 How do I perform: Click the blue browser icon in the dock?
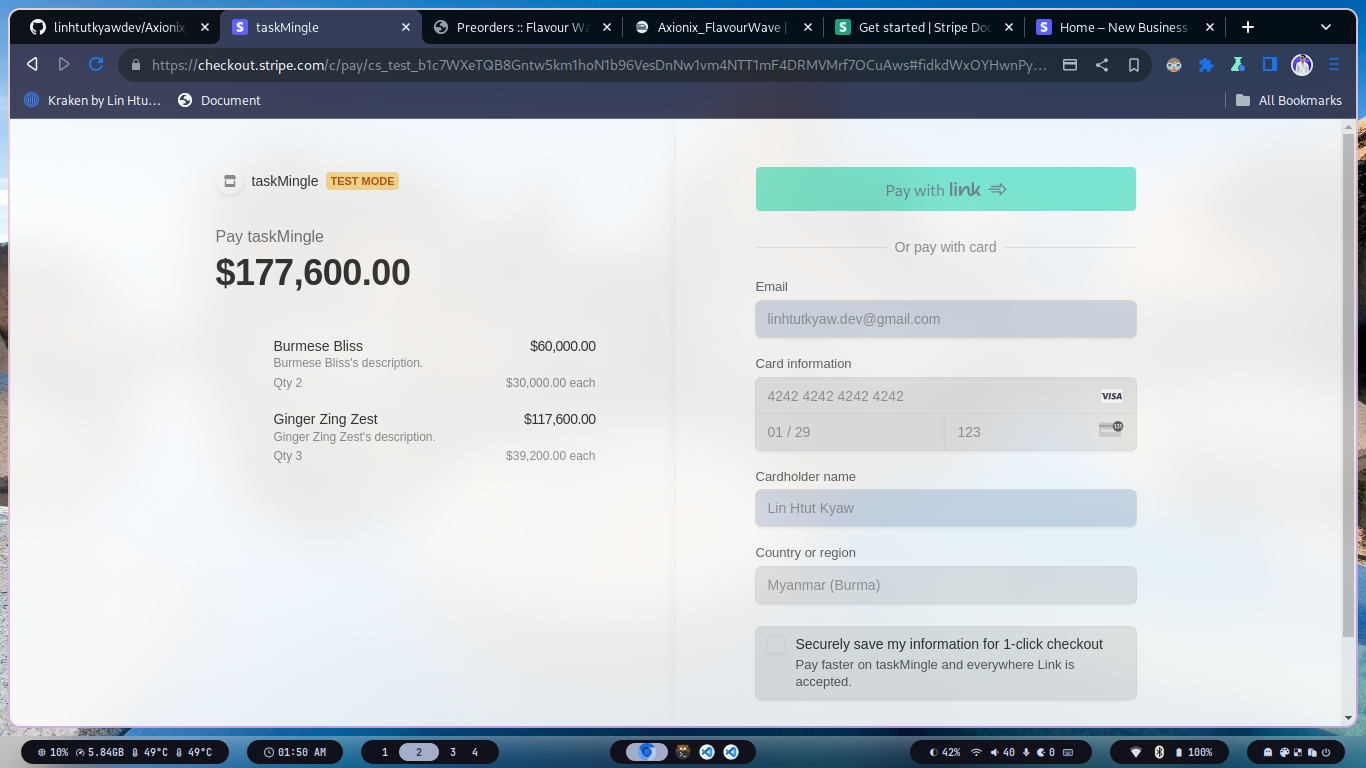click(x=646, y=752)
